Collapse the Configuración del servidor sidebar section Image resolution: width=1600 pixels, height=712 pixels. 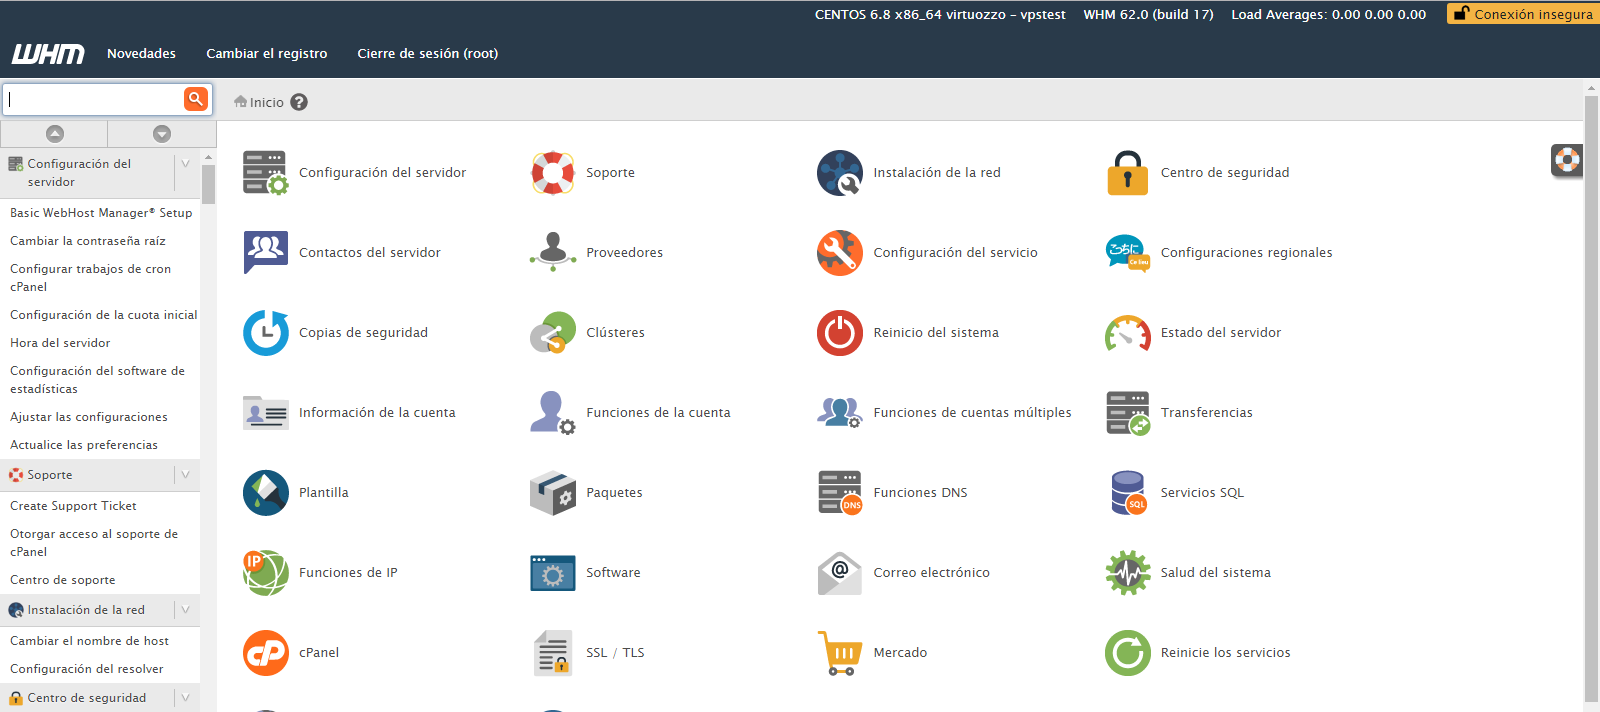tap(186, 164)
